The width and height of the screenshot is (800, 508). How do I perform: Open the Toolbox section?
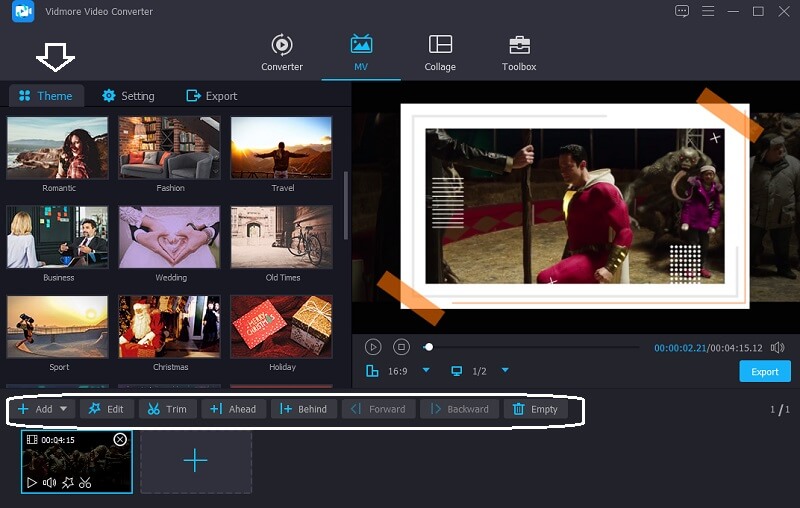click(x=519, y=53)
